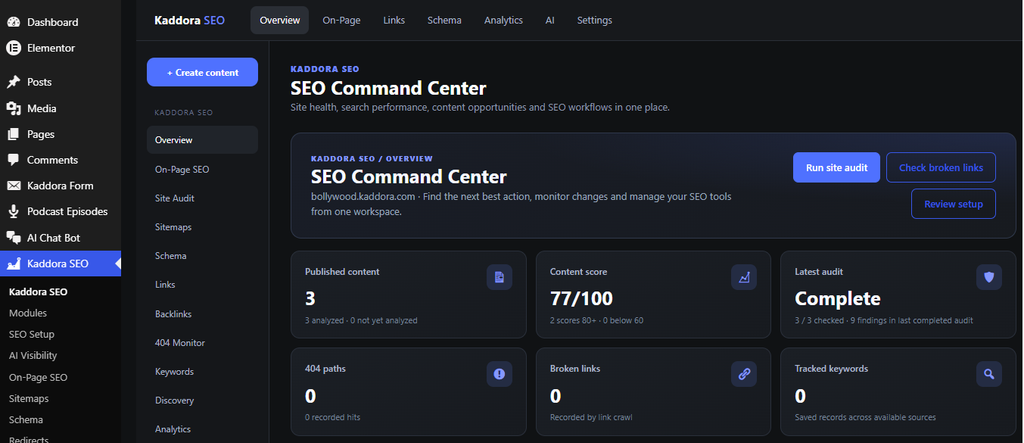Viewport: 1024px width, 443px height.
Task: Click the Content score chart icon
Action: [744, 277]
